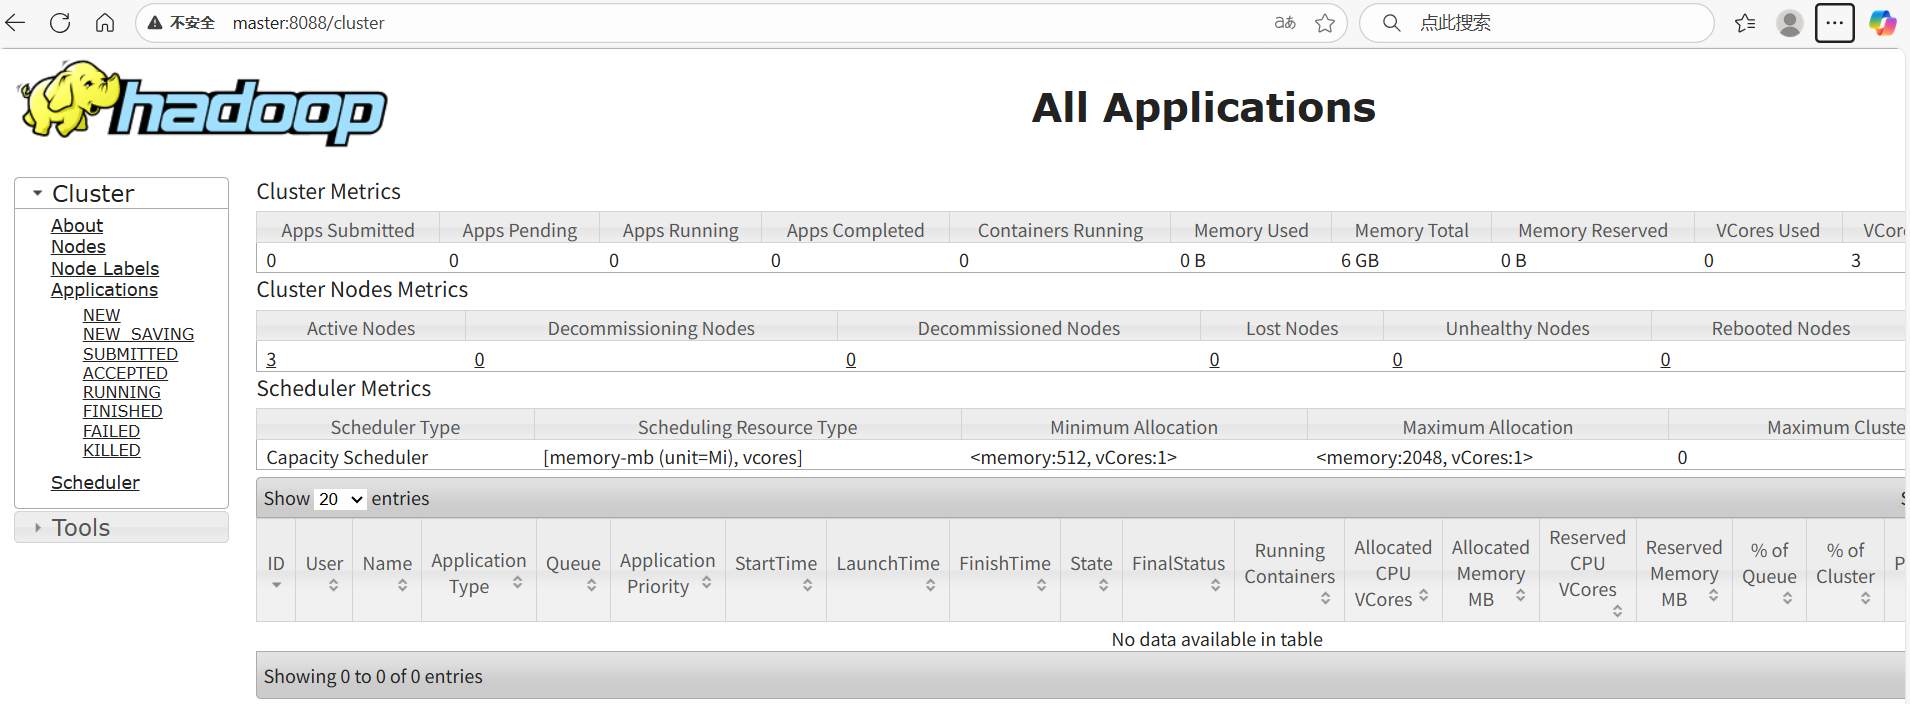1910x704 pixels.
Task: Open the not-secure site info warning
Action: click(181, 23)
